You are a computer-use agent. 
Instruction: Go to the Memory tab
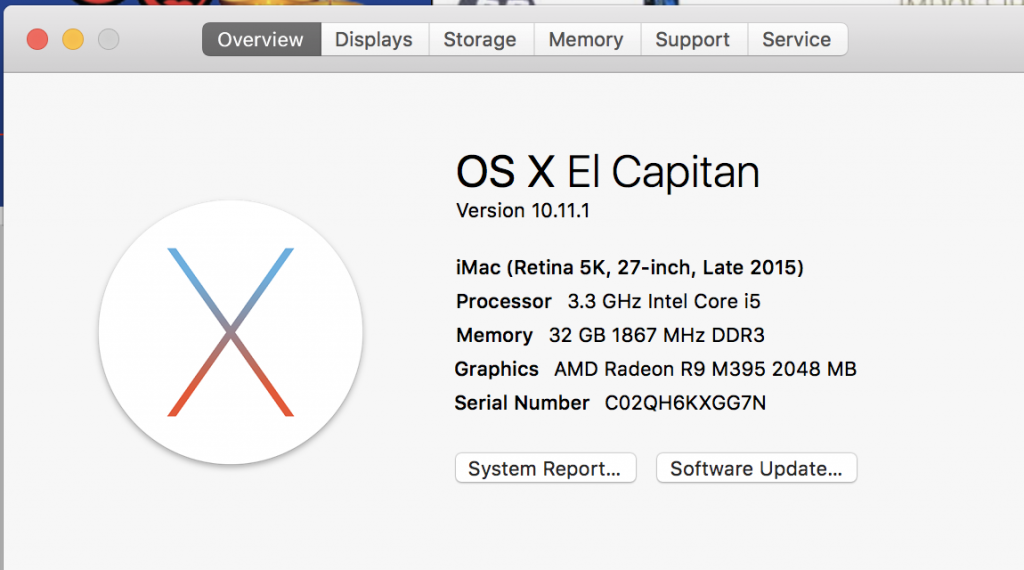(x=586, y=39)
